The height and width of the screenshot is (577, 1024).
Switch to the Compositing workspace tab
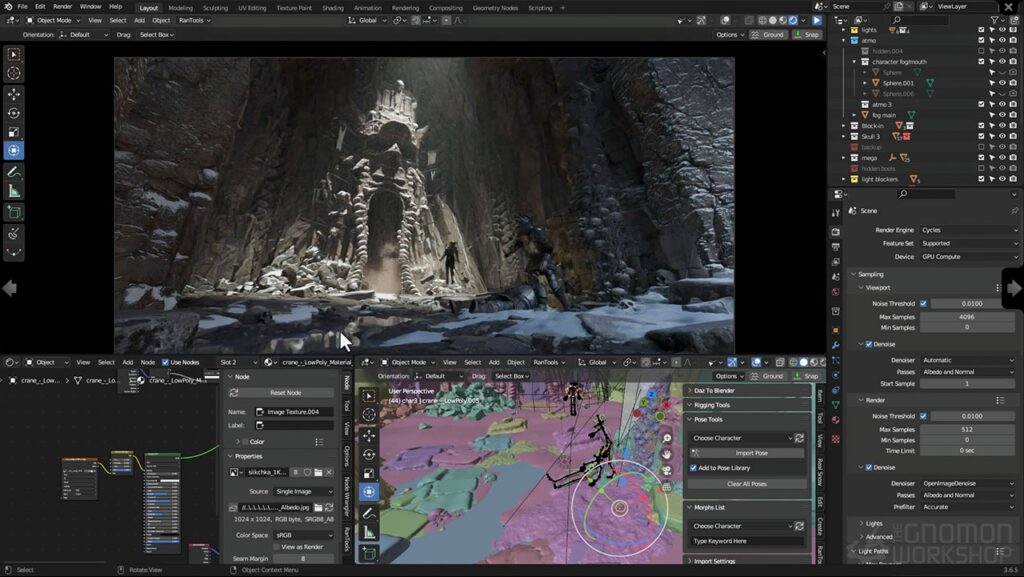(x=445, y=8)
